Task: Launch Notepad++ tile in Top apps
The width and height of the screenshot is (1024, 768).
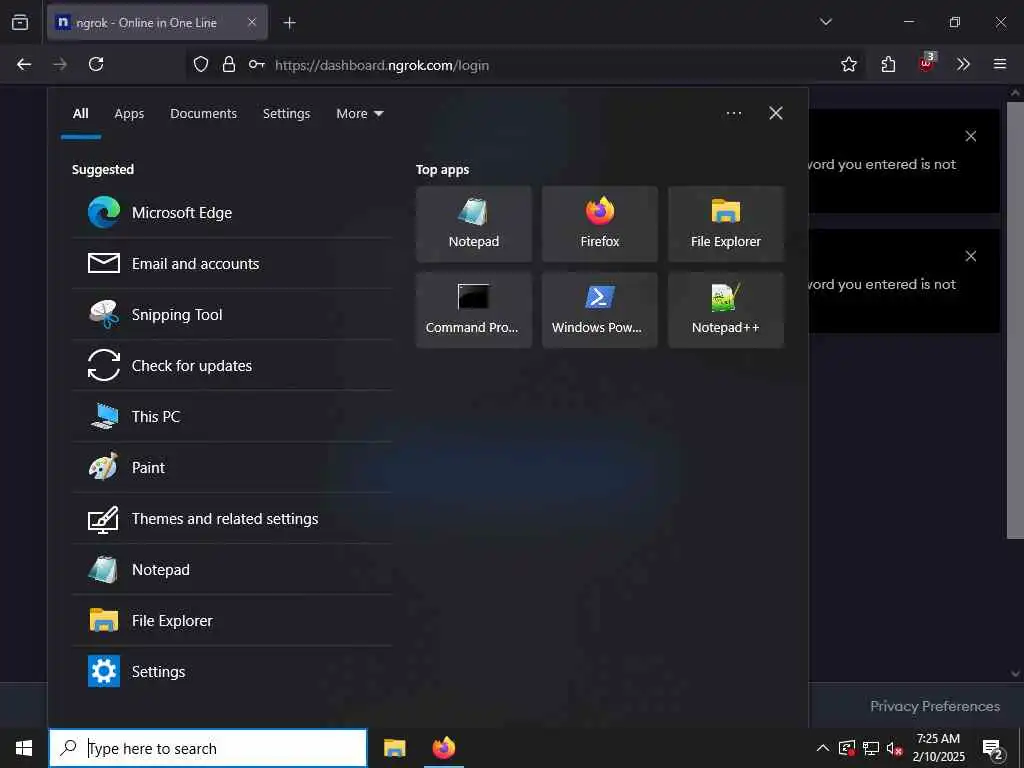Action: point(726,310)
